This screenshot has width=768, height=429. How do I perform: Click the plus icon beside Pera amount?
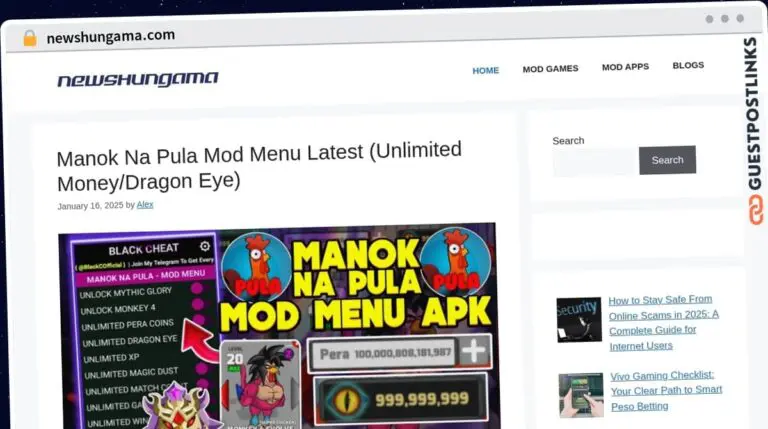point(474,351)
